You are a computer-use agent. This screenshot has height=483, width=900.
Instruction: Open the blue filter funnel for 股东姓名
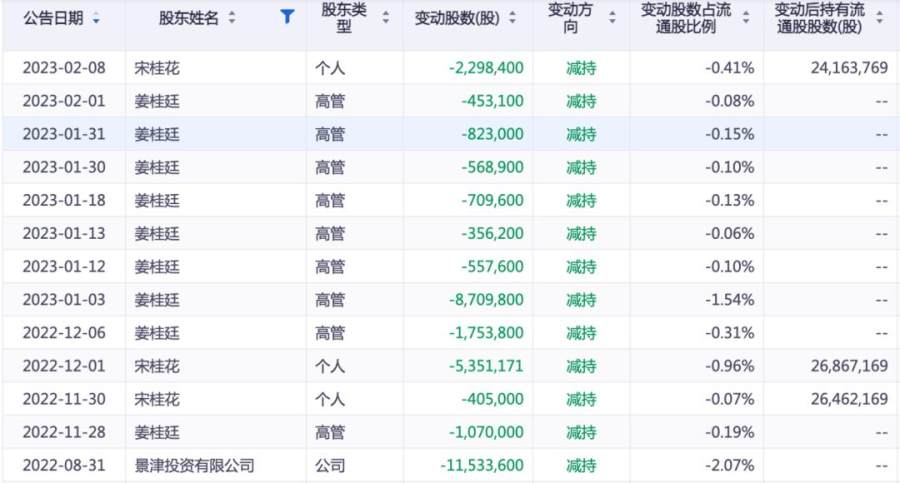tap(288, 17)
